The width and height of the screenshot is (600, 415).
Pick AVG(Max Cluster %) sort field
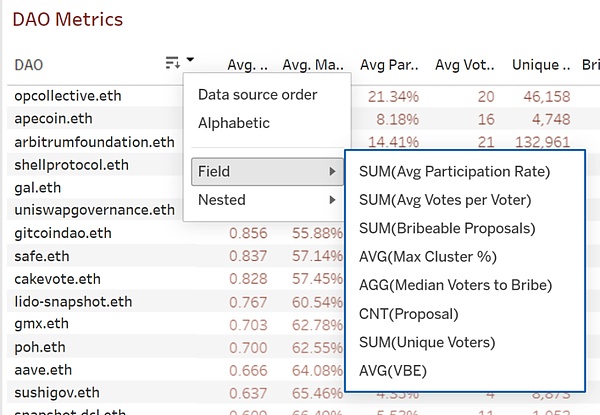click(x=427, y=257)
